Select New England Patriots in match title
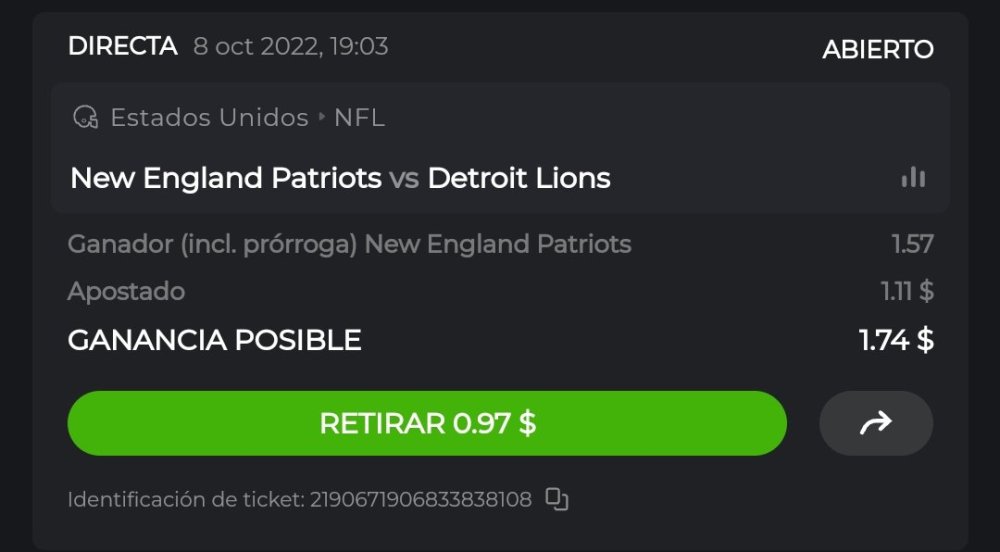The width and height of the screenshot is (1000, 552). click(226, 179)
